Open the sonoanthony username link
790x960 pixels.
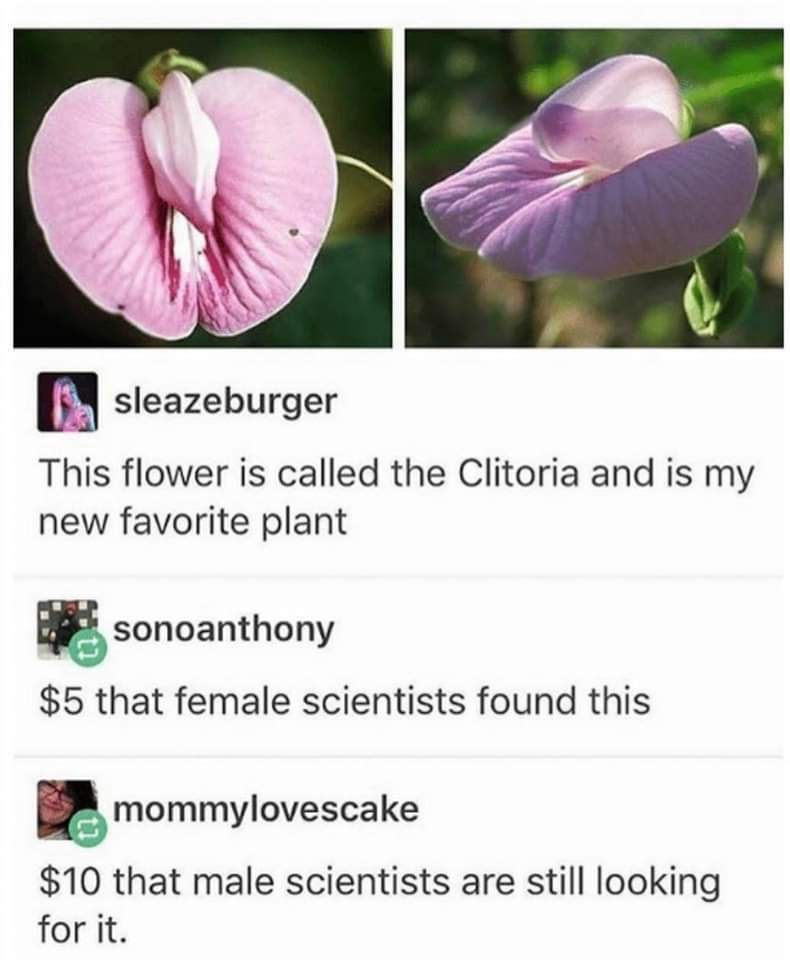[224, 629]
